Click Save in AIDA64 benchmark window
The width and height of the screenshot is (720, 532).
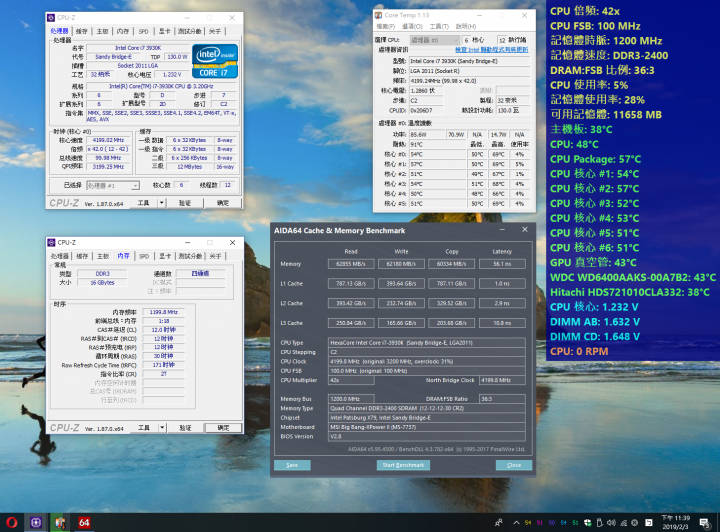(x=292, y=465)
